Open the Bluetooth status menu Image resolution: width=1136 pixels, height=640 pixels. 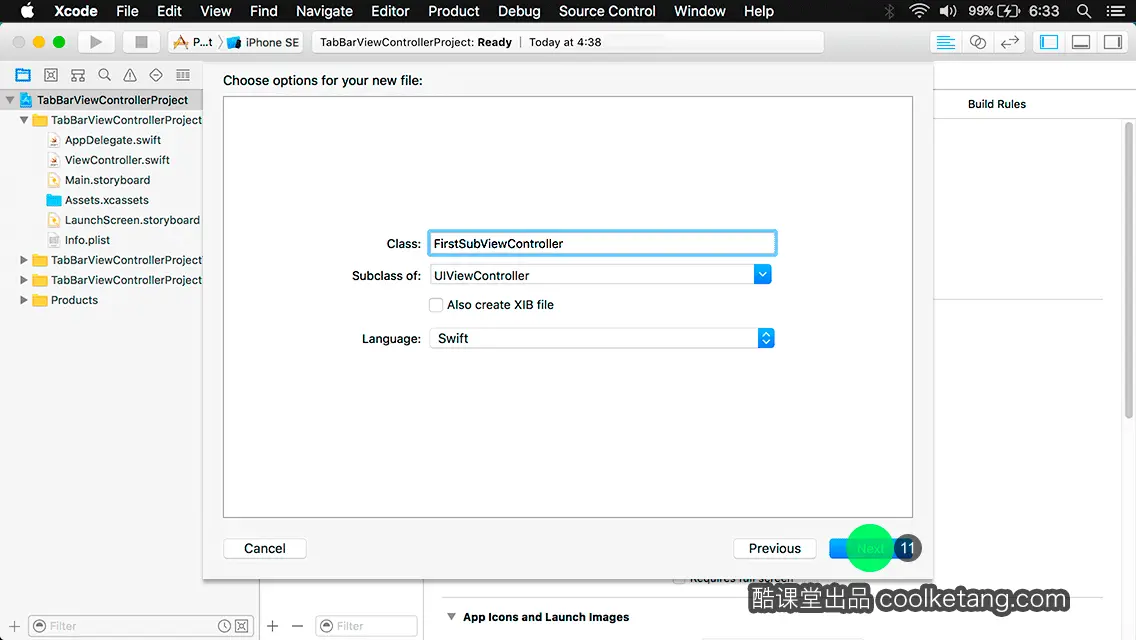tap(890, 11)
